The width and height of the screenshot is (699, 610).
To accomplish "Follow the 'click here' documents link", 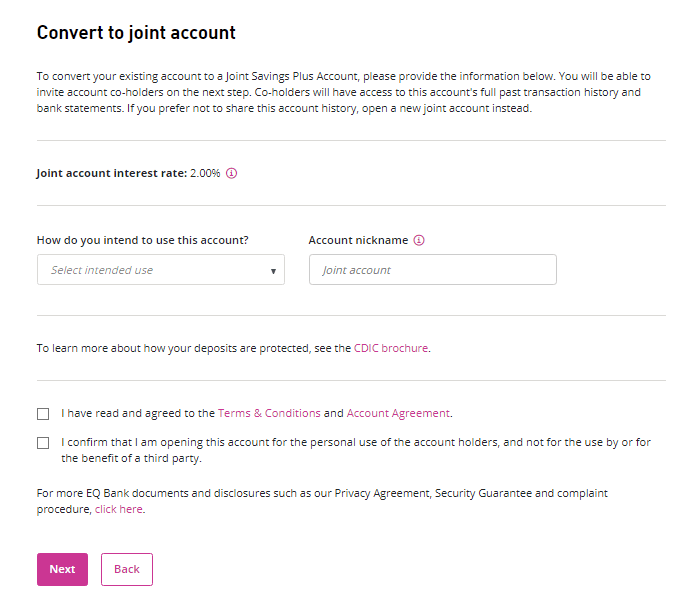I will tap(119, 509).
